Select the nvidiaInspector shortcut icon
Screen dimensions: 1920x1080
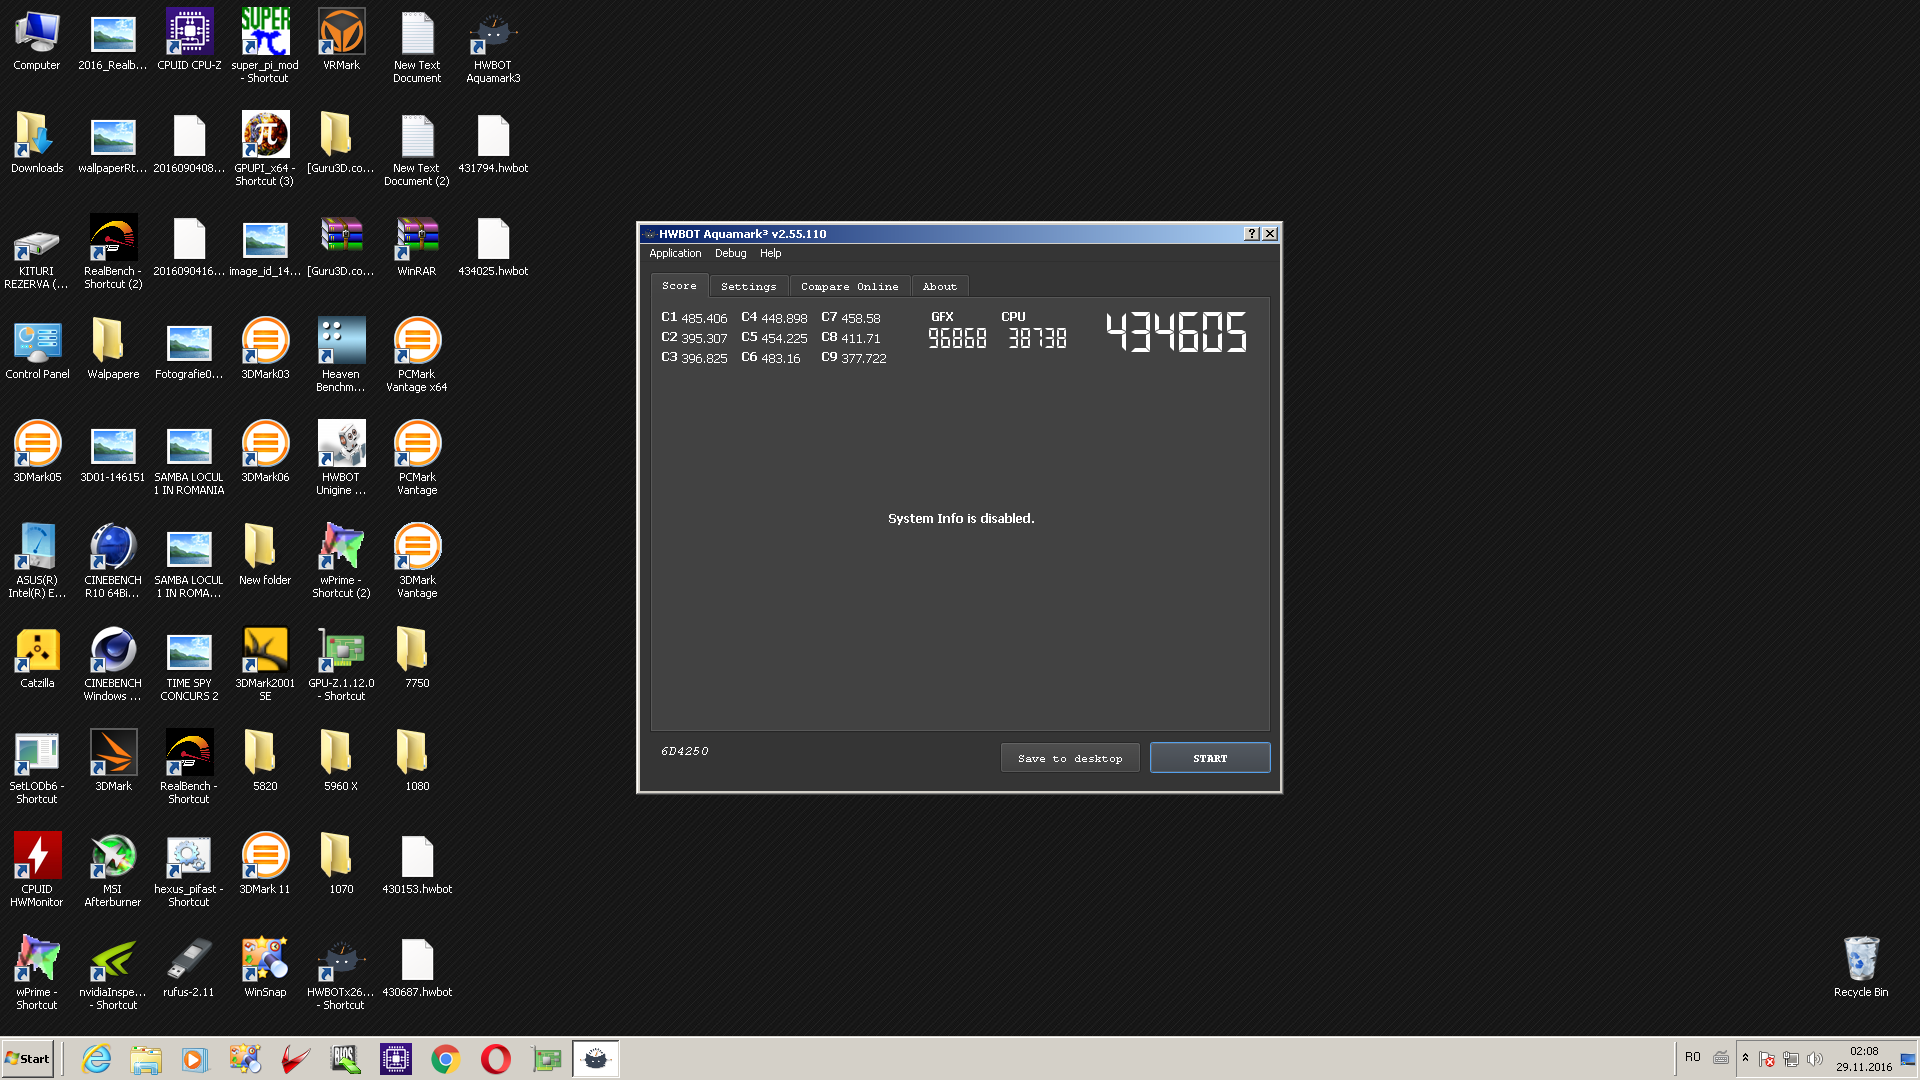pyautogui.click(x=113, y=972)
